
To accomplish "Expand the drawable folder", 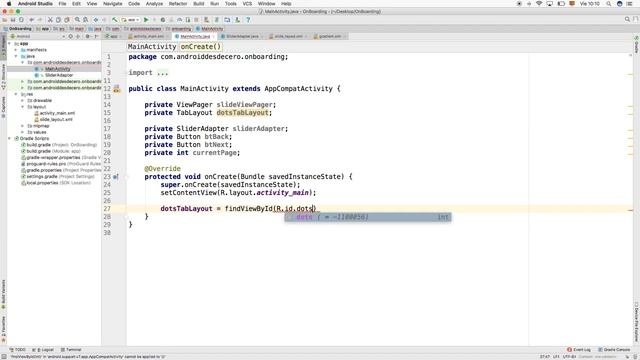I will (x=23, y=100).
